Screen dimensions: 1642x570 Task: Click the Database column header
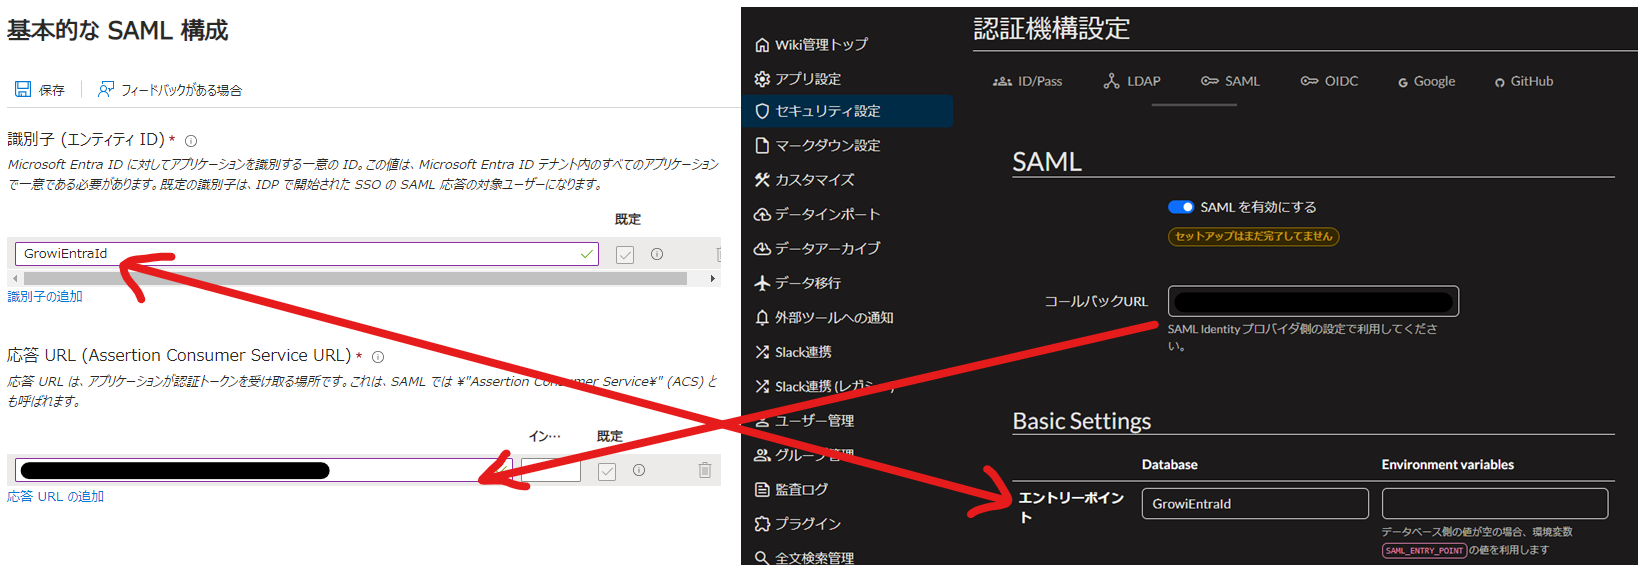pyautogui.click(x=1169, y=465)
